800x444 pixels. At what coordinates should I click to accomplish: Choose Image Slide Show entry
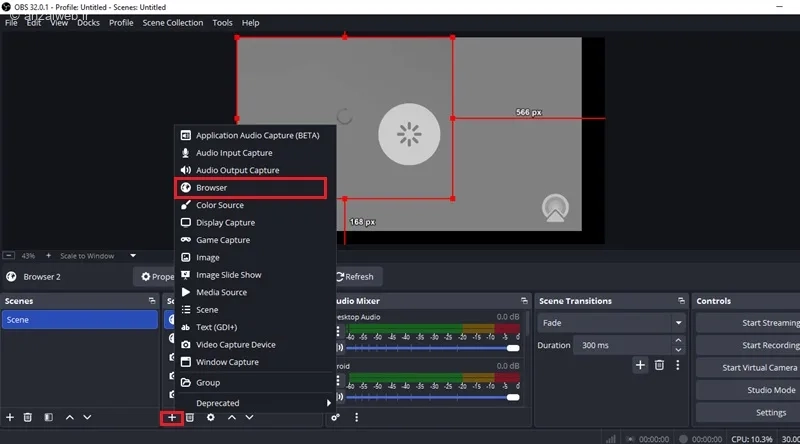[255, 275]
